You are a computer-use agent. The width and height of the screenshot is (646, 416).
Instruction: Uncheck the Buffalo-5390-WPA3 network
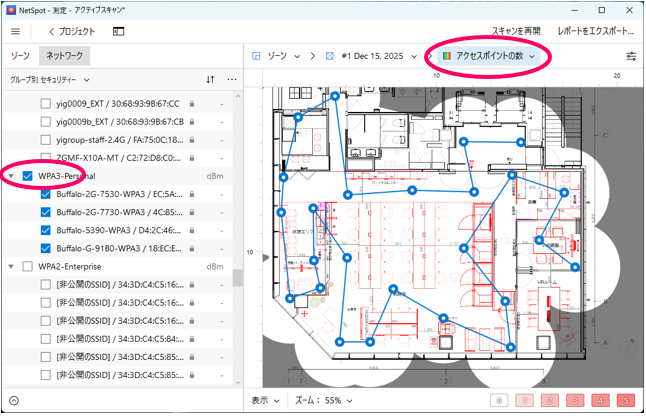tap(44, 230)
